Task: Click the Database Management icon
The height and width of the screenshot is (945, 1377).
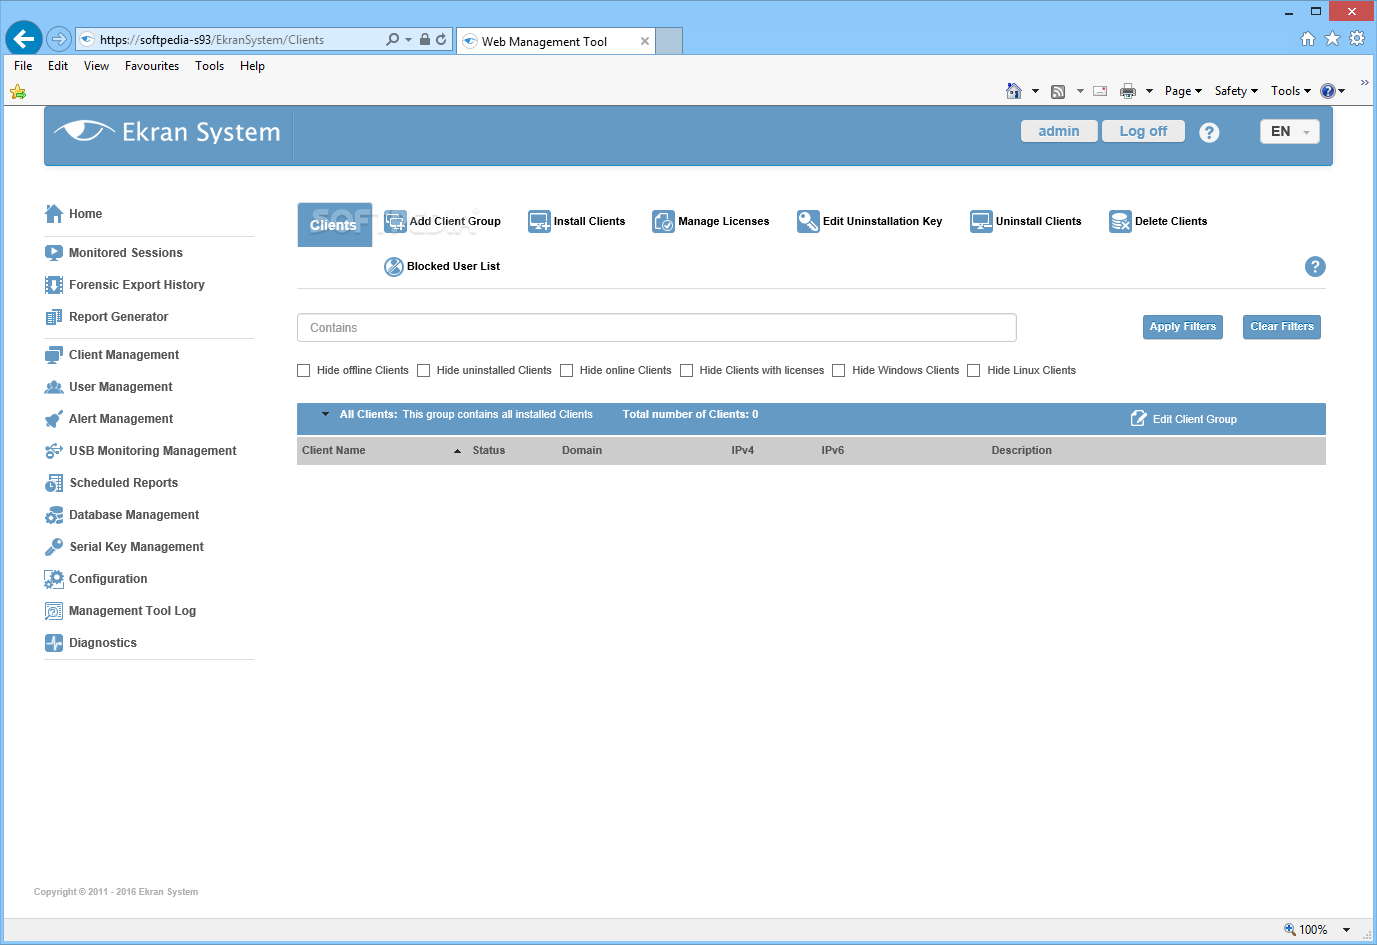Action: [54, 515]
